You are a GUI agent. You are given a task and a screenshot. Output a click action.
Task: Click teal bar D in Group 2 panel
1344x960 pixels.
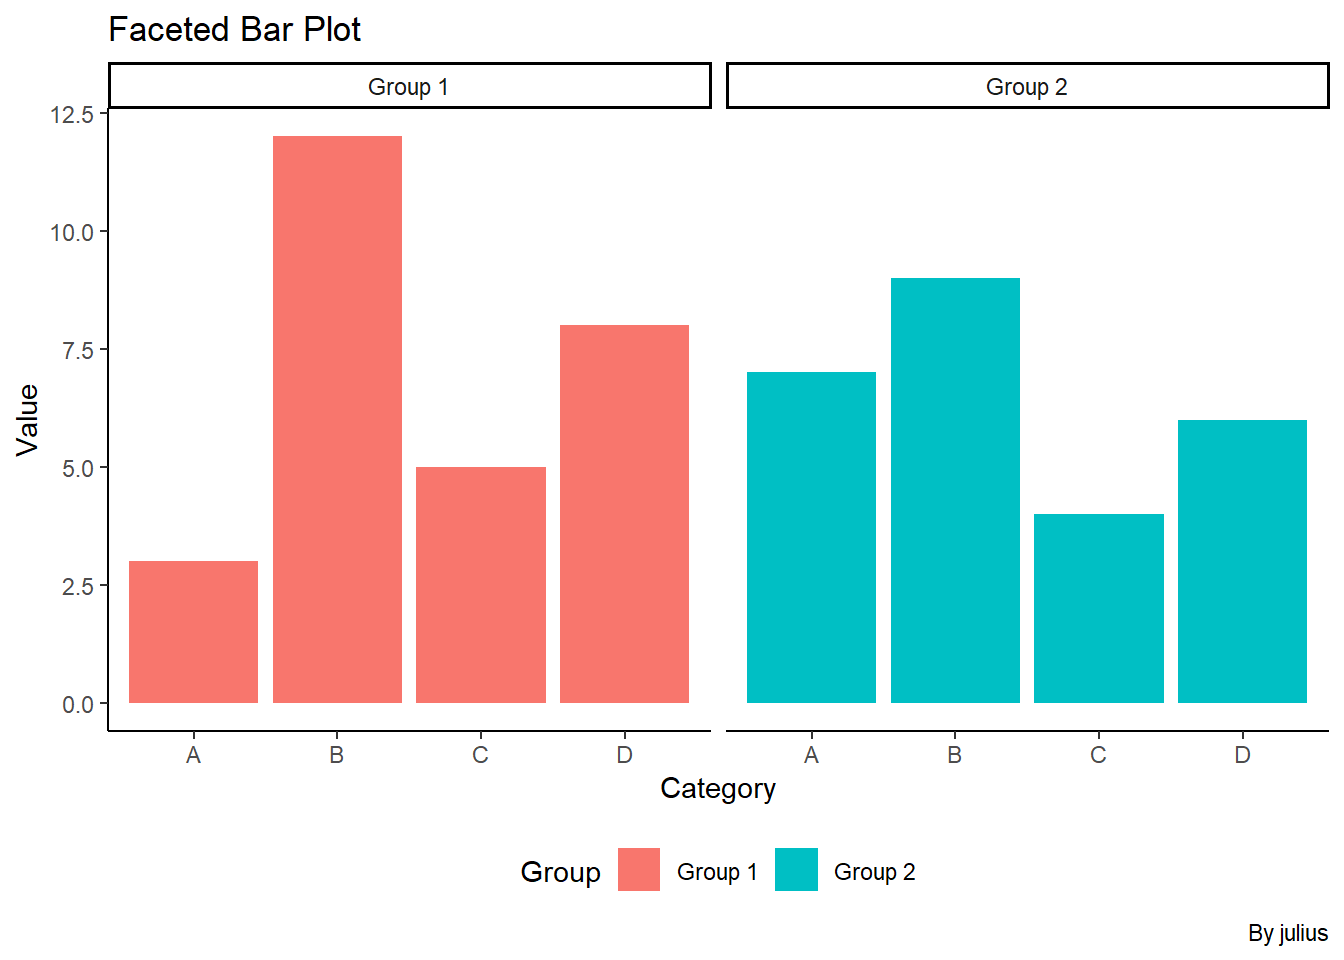[1242, 561]
